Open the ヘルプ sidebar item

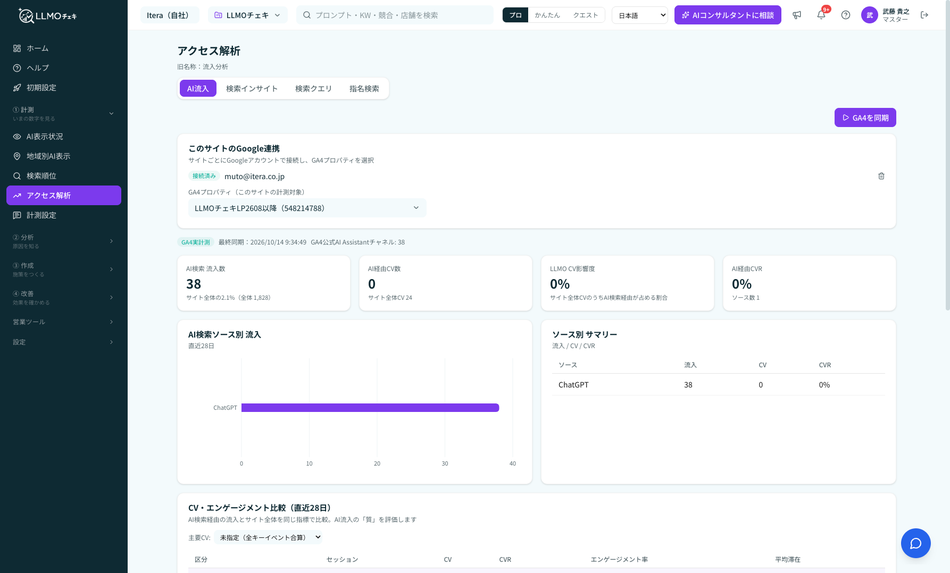tap(64, 68)
